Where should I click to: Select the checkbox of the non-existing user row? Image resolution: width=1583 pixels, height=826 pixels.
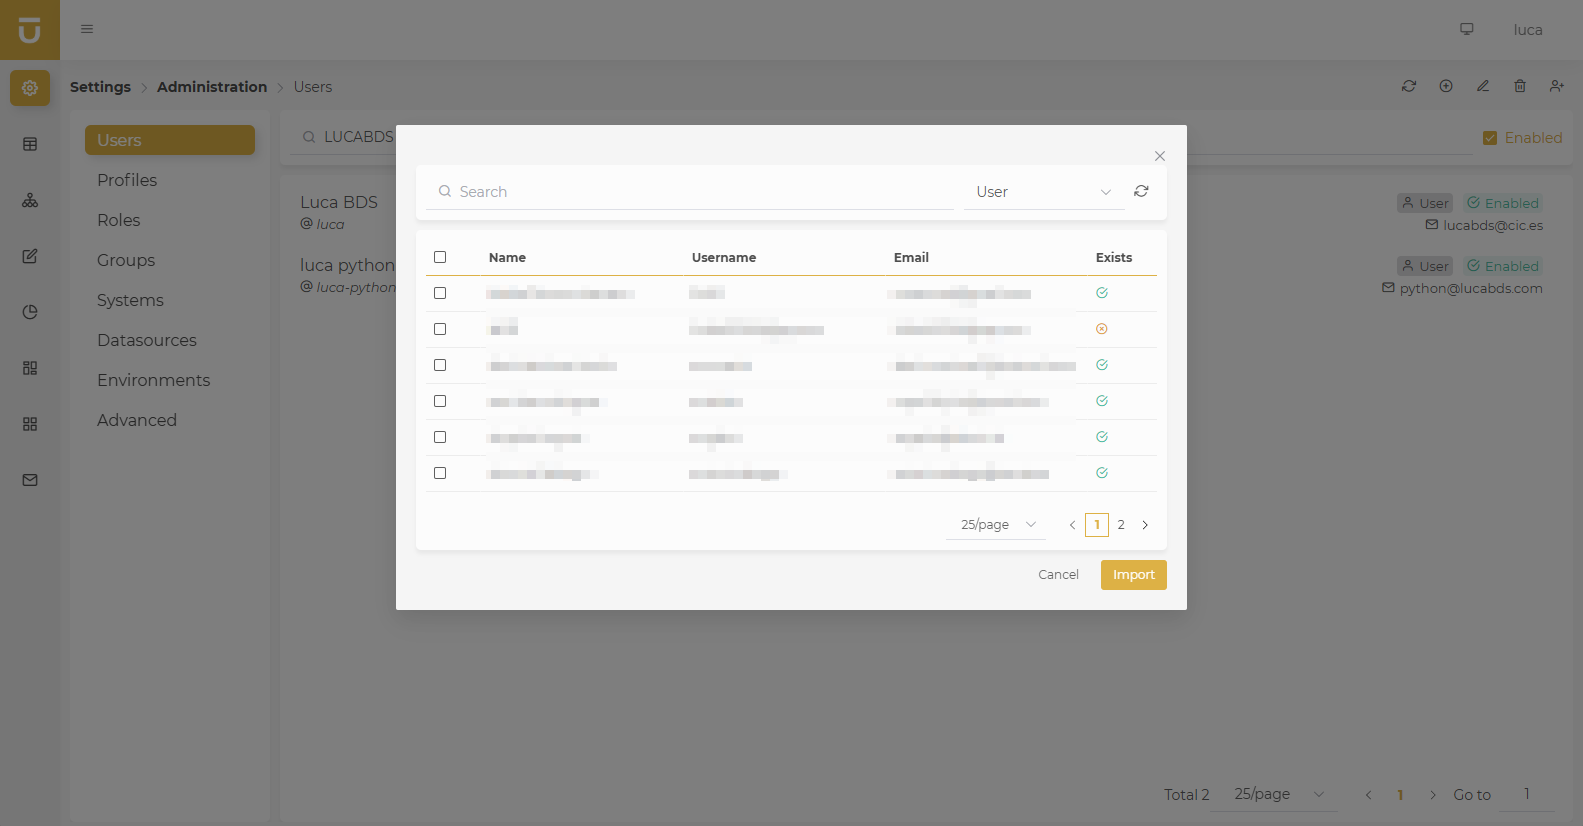(440, 329)
